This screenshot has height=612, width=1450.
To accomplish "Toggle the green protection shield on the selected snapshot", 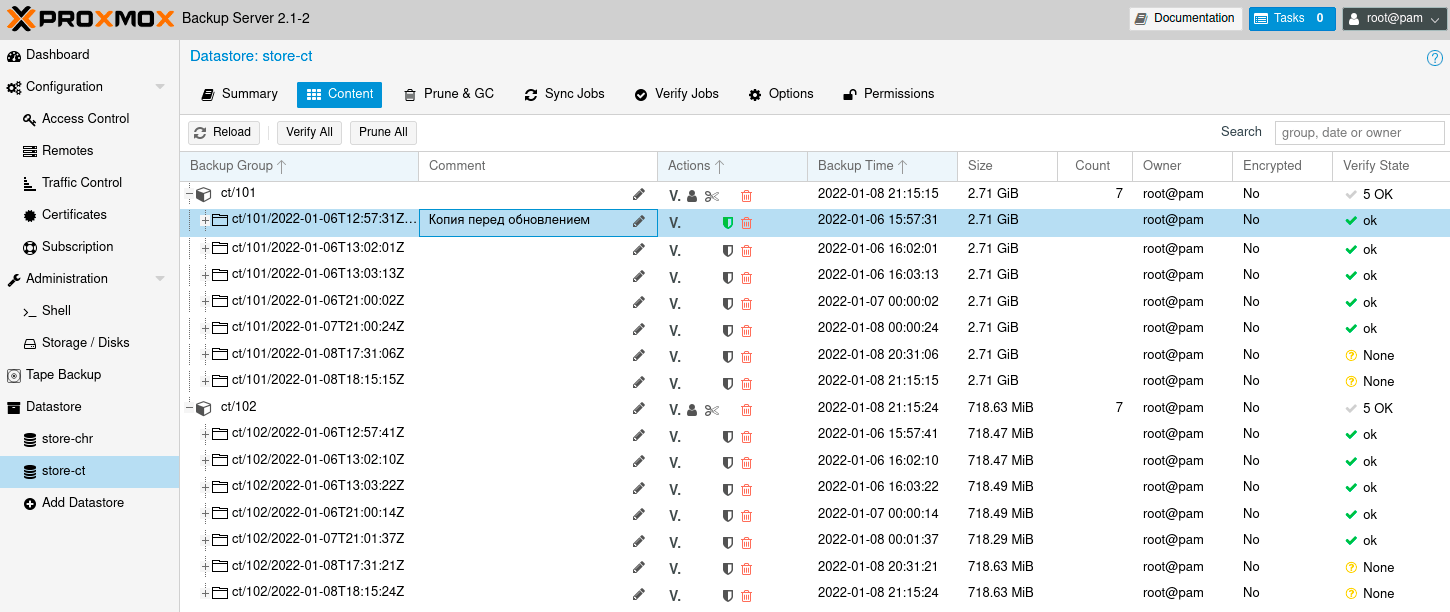I will [x=728, y=223].
